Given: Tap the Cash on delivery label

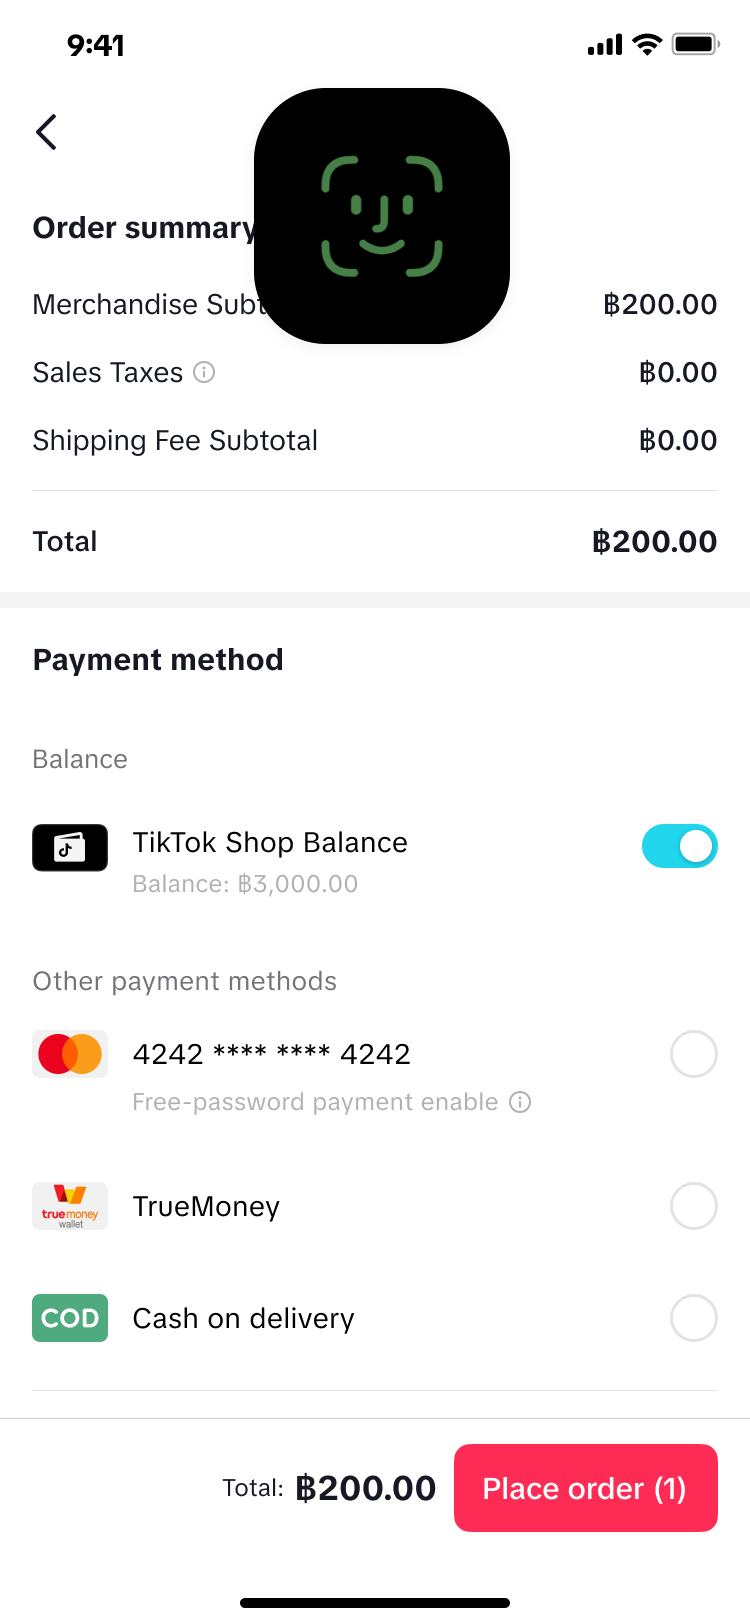Looking at the screenshot, I should pyautogui.click(x=244, y=1318).
